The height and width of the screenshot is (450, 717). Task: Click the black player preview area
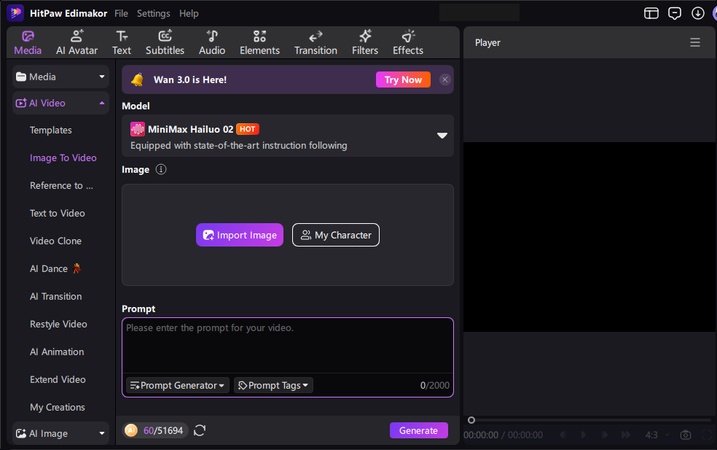(590, 237)
